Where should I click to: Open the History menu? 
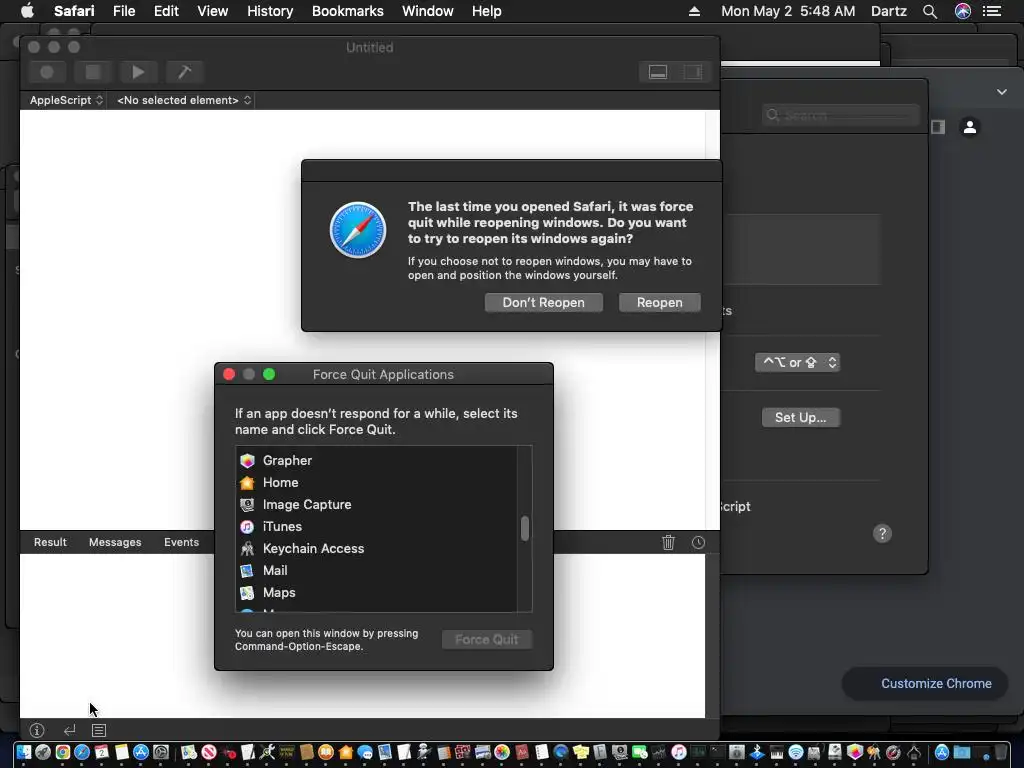pyautogui.click(x=270, y=11)
